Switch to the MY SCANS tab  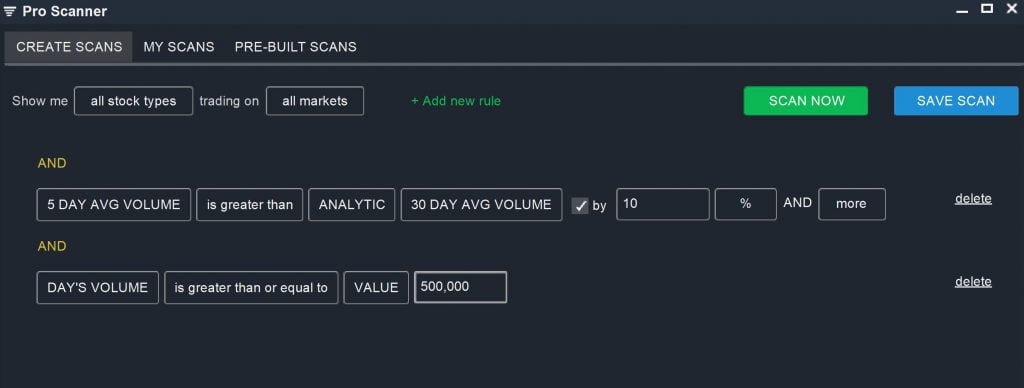point(179,47)
